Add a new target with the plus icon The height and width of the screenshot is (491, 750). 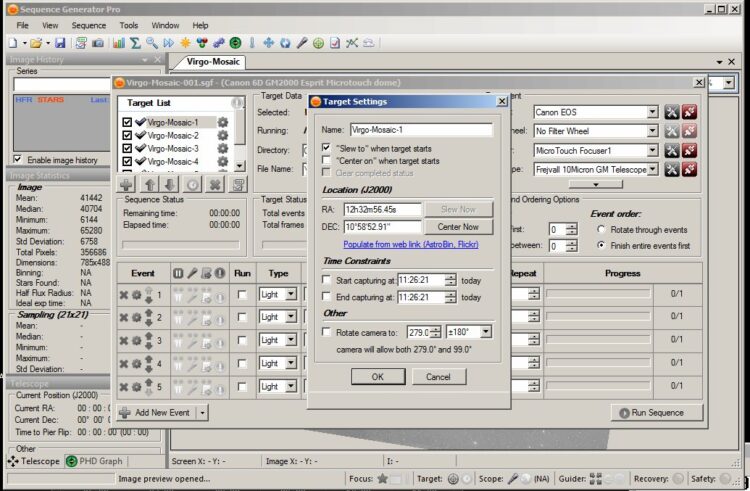point(127,184)
